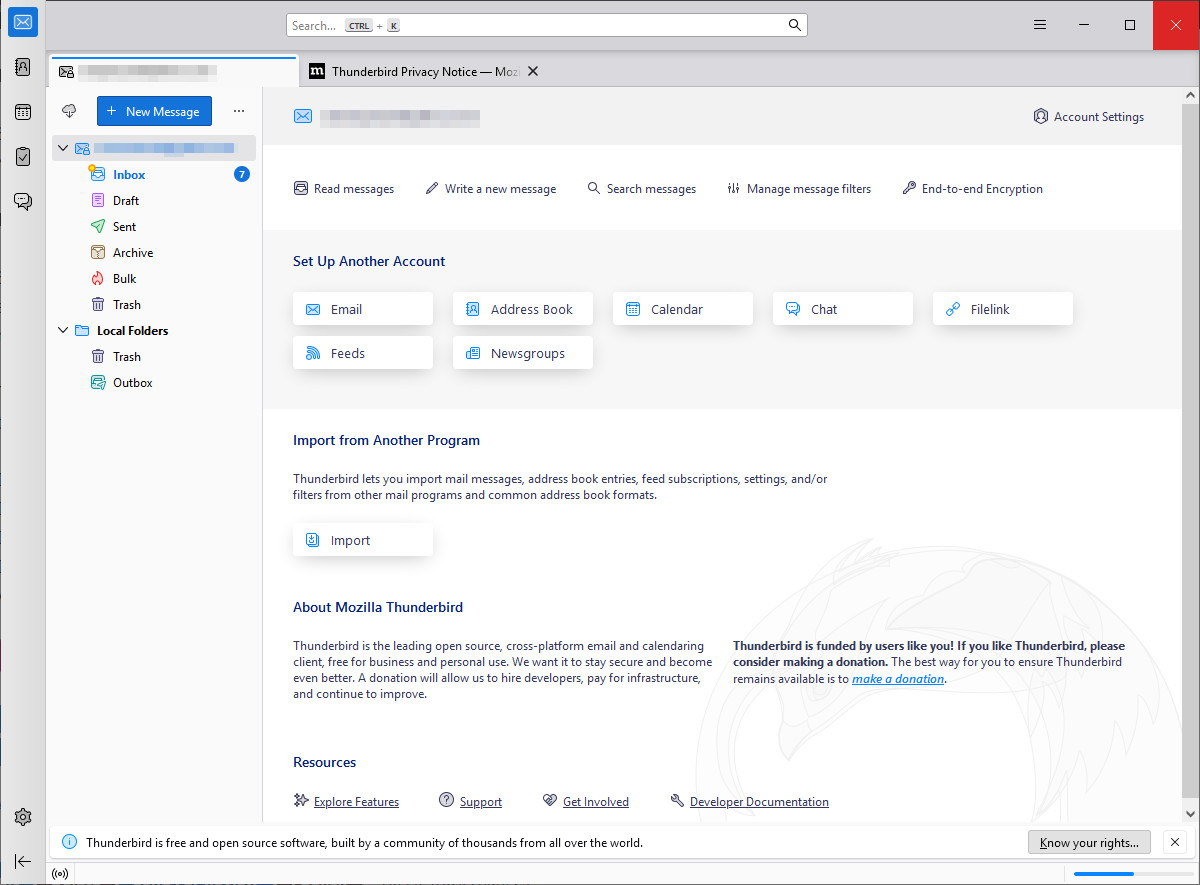Click the scrollbar down arrow
This screenshot has width=1200, height=885.
1190,814
